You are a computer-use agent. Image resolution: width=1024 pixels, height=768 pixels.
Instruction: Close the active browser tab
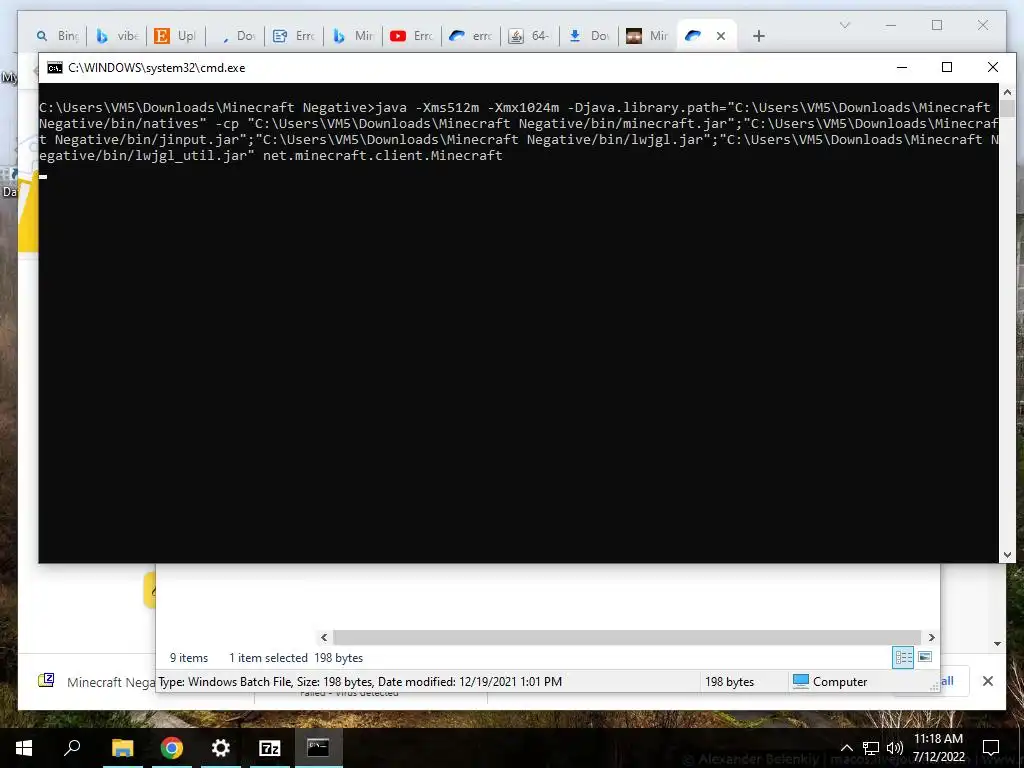(721, 36)
